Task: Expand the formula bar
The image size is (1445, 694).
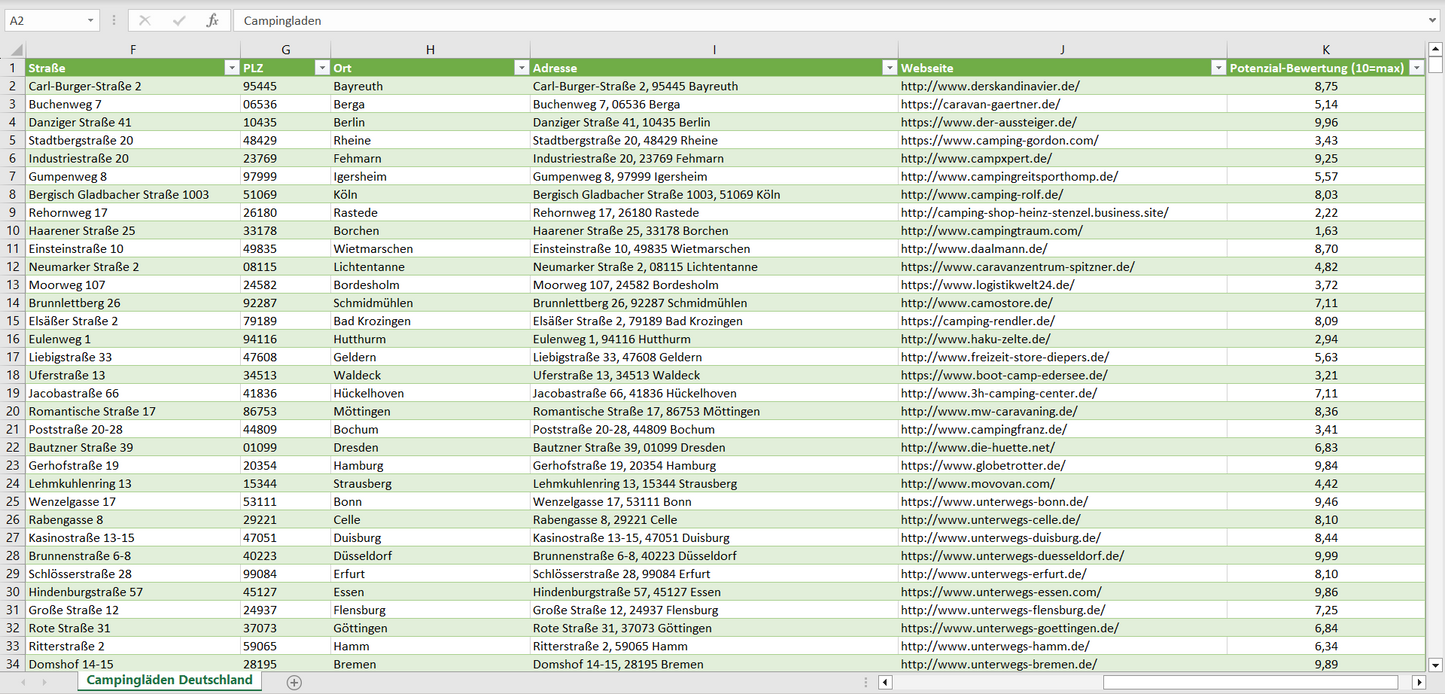Action: [1433, 20]
